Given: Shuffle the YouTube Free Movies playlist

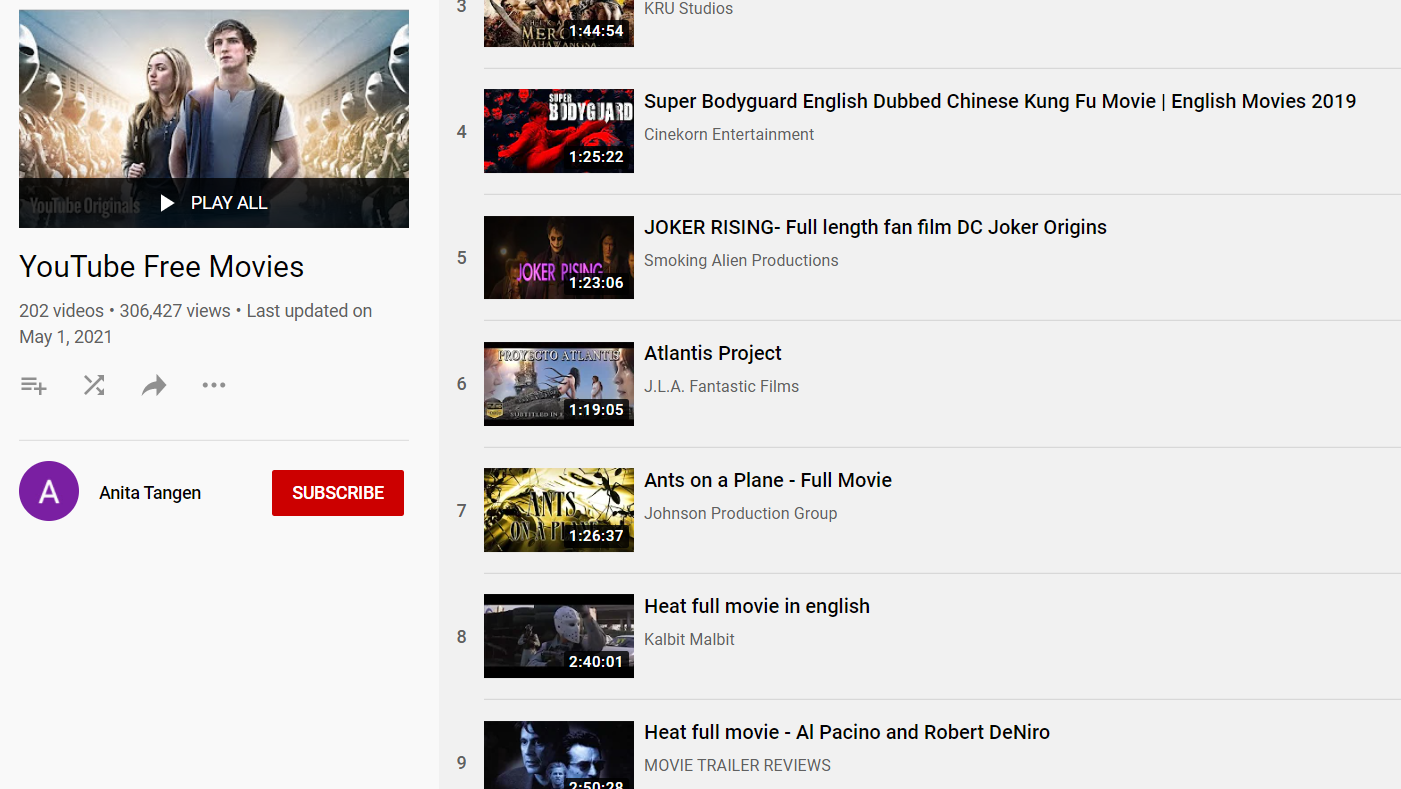Looking at the screenshot, I should click(x=94, y=385).
